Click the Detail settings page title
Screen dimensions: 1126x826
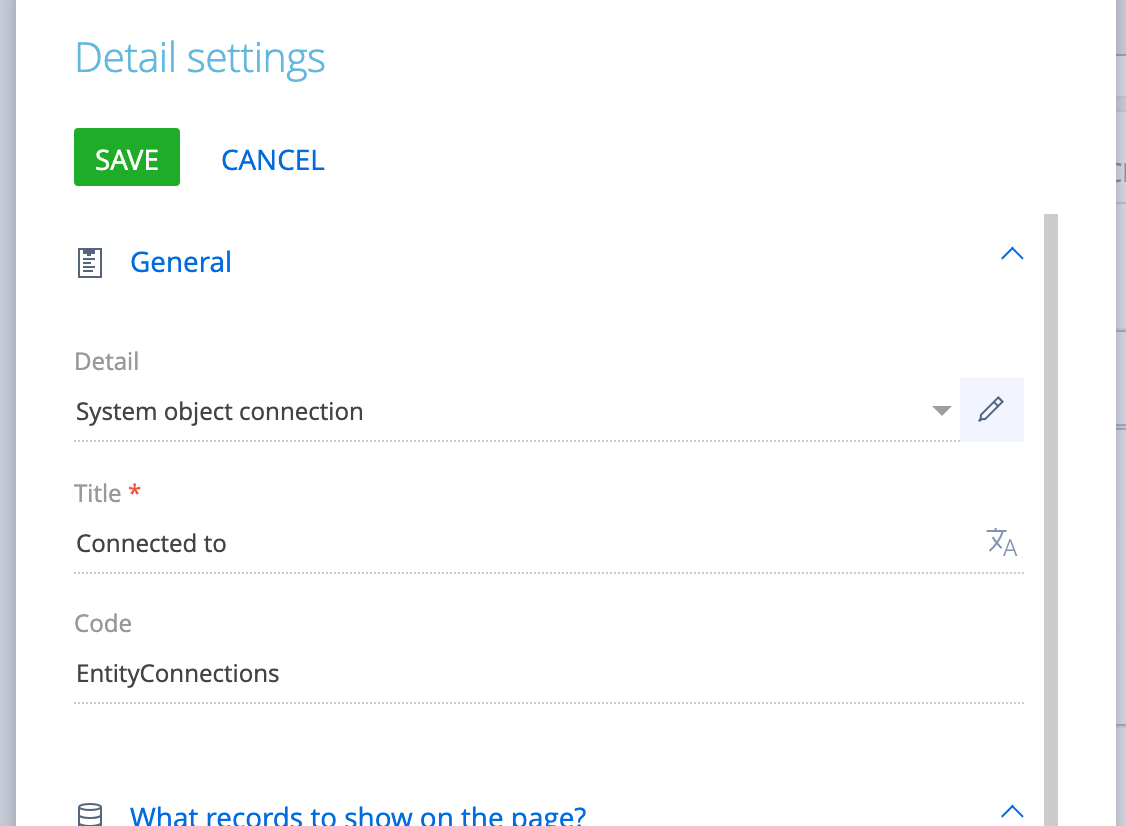200,58
